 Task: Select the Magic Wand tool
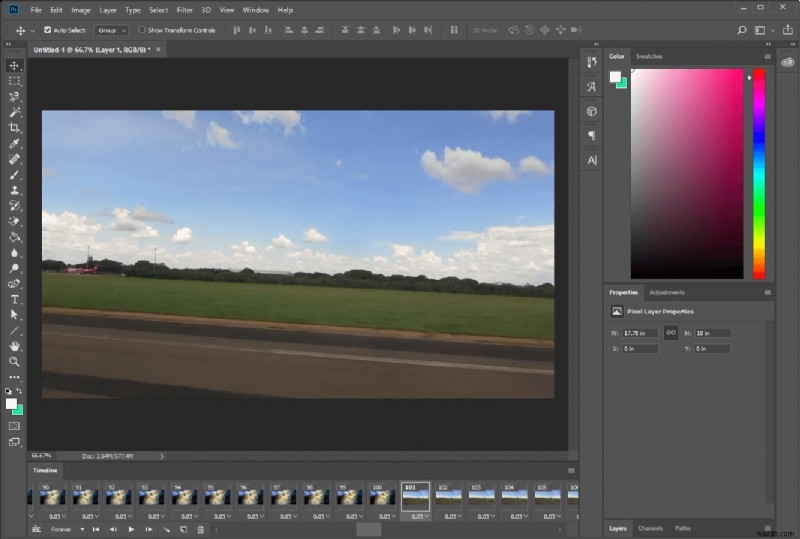(x=14, y=112)
